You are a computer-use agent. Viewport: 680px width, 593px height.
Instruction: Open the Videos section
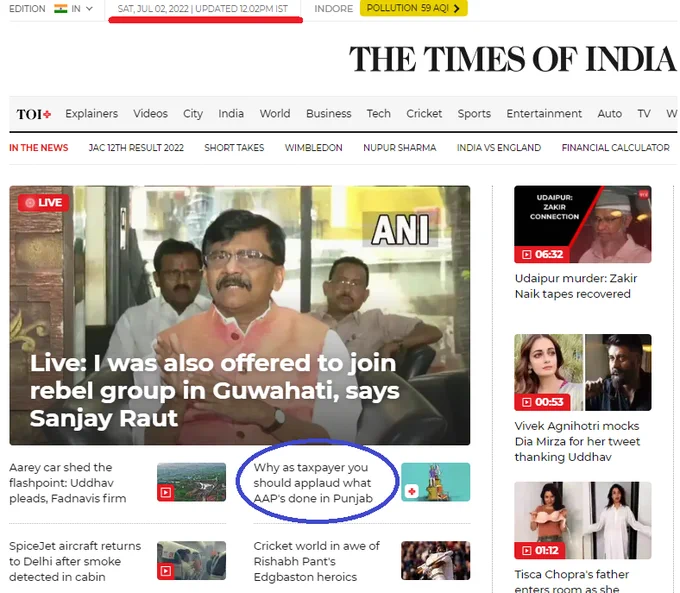(x=150, y=114)
